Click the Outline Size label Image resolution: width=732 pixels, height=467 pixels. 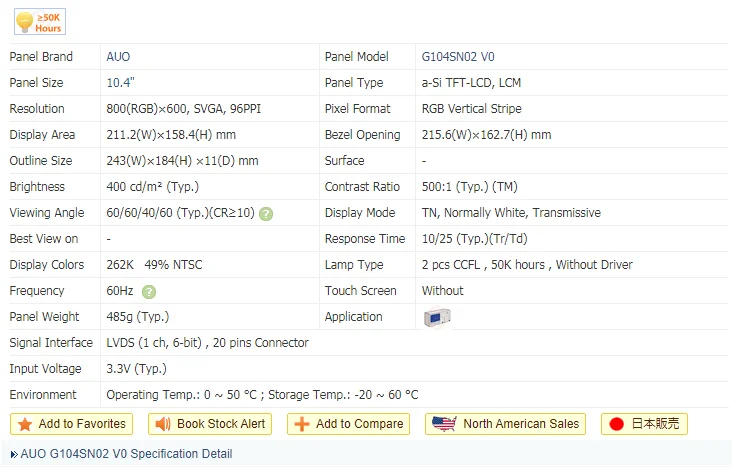(x=41, y=161)
